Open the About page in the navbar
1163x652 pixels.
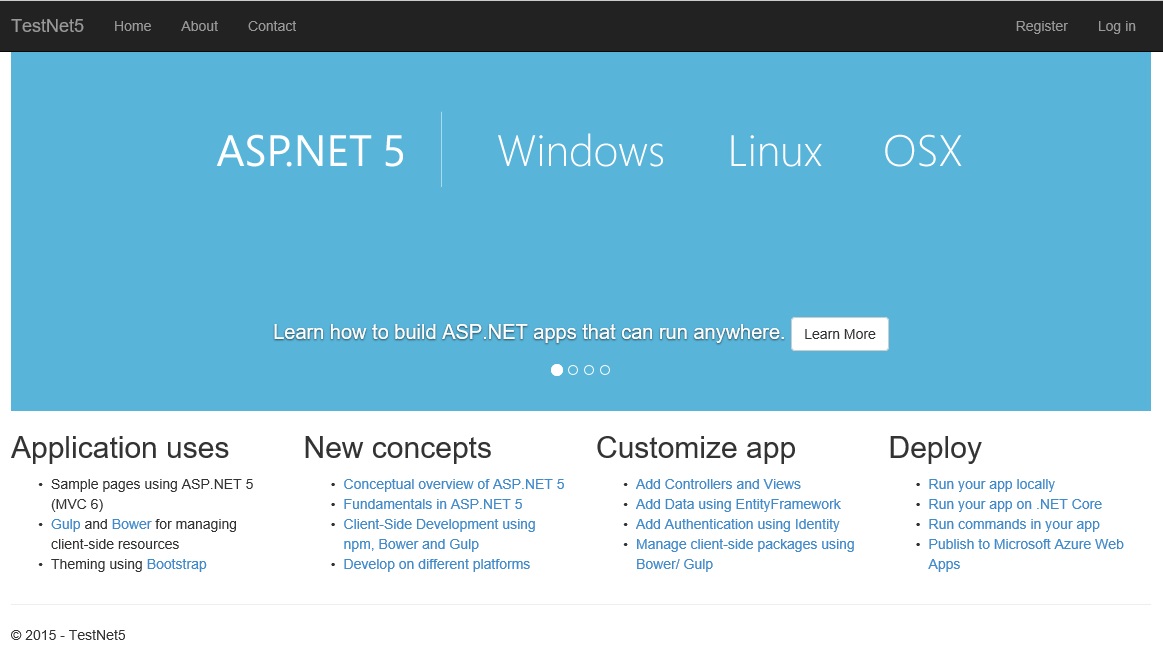click(x=200, y=26)
